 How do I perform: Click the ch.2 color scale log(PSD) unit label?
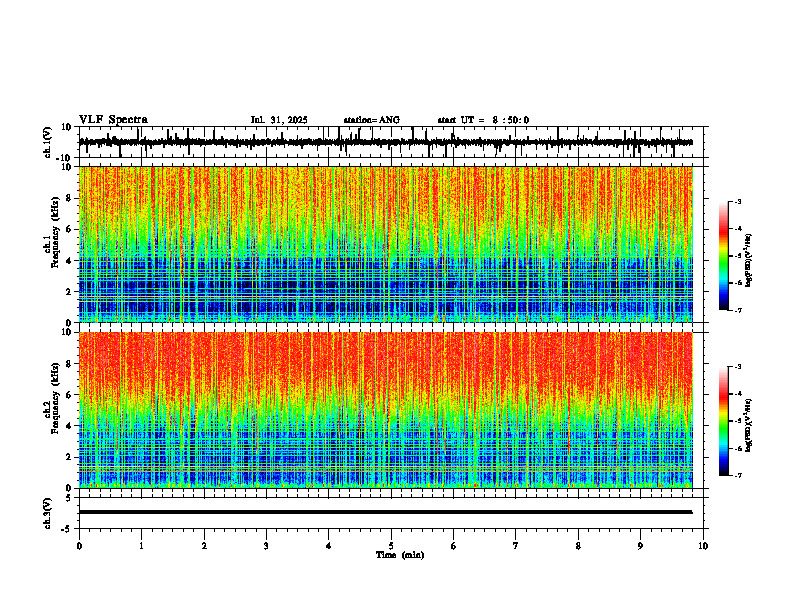pyautogui.click(x=749, y=426)
